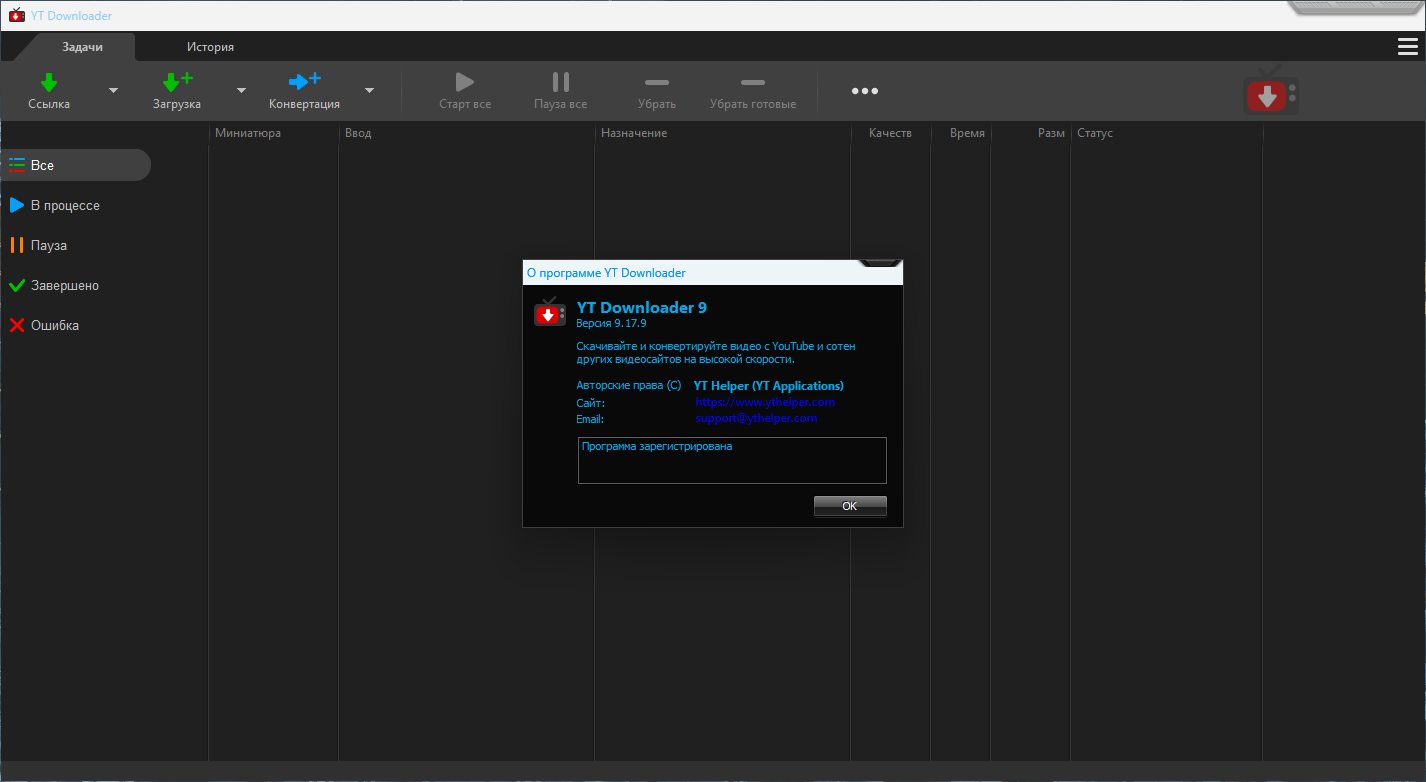
Task: Expand the Конвертация dropdown arrow
Action: tap(369, 91)
